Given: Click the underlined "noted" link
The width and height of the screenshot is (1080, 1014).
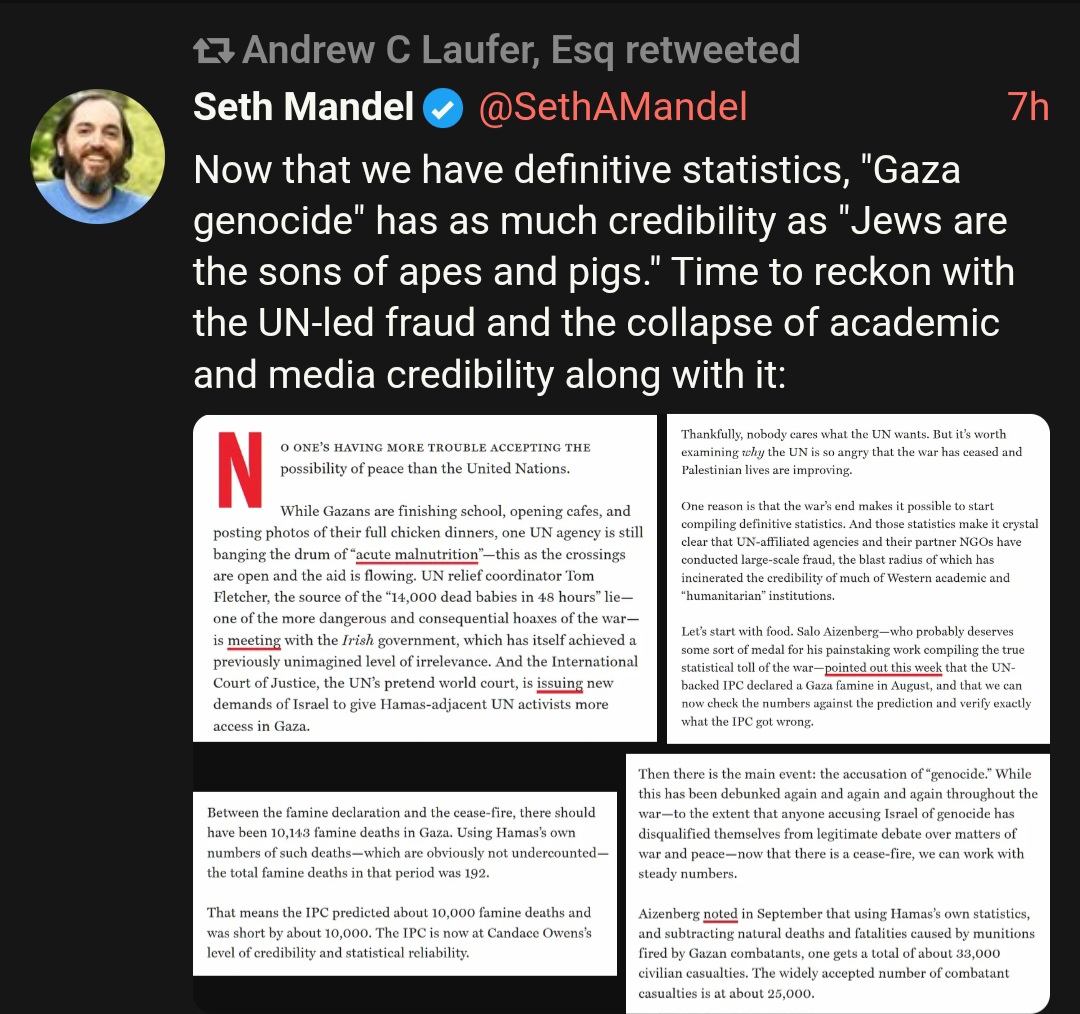Looking at the screenshot, I should tap(719, 914).
